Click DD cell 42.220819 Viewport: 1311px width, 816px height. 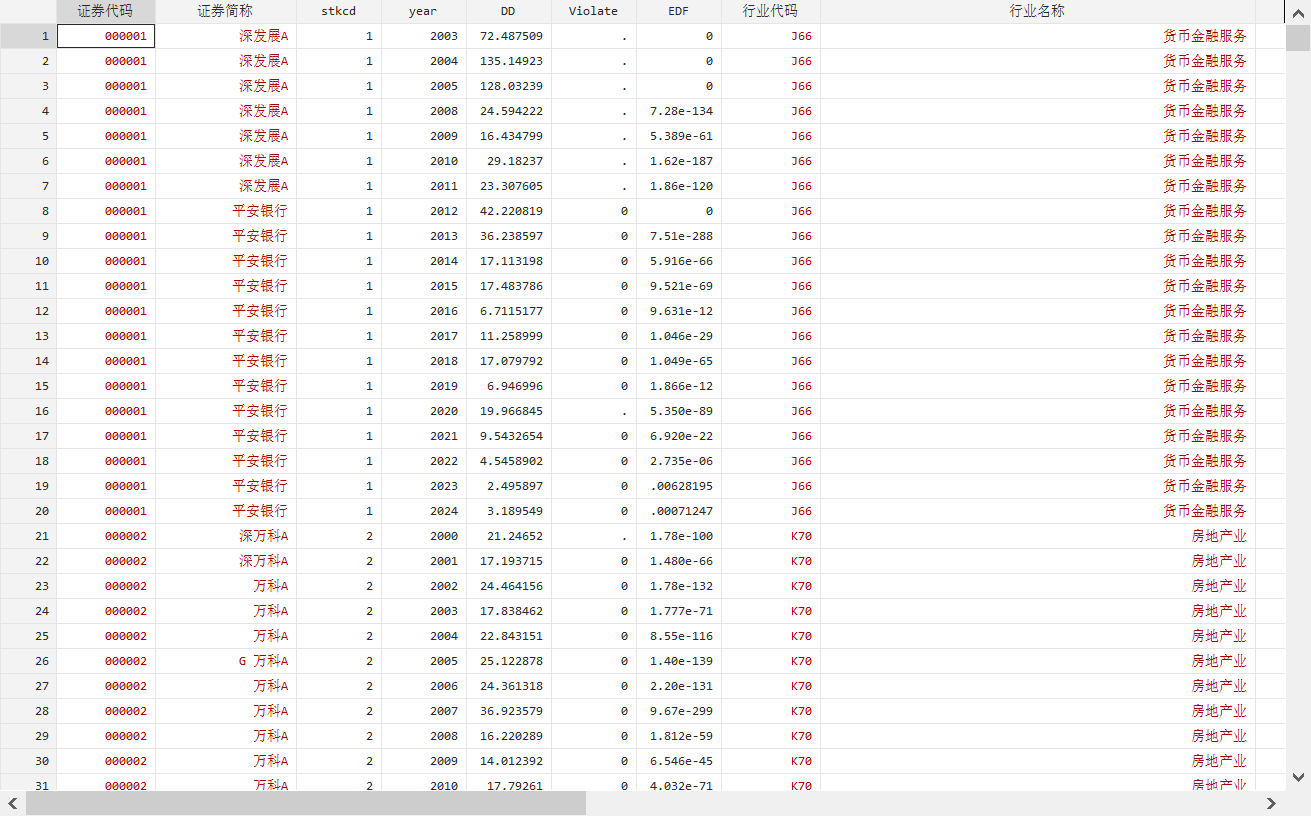coord(511,211)
